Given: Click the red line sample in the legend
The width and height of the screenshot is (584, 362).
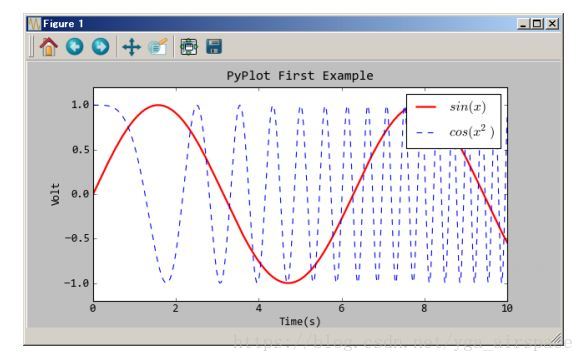Looking at the screenshot, I should pyautogui.click(x=426, y=107).
